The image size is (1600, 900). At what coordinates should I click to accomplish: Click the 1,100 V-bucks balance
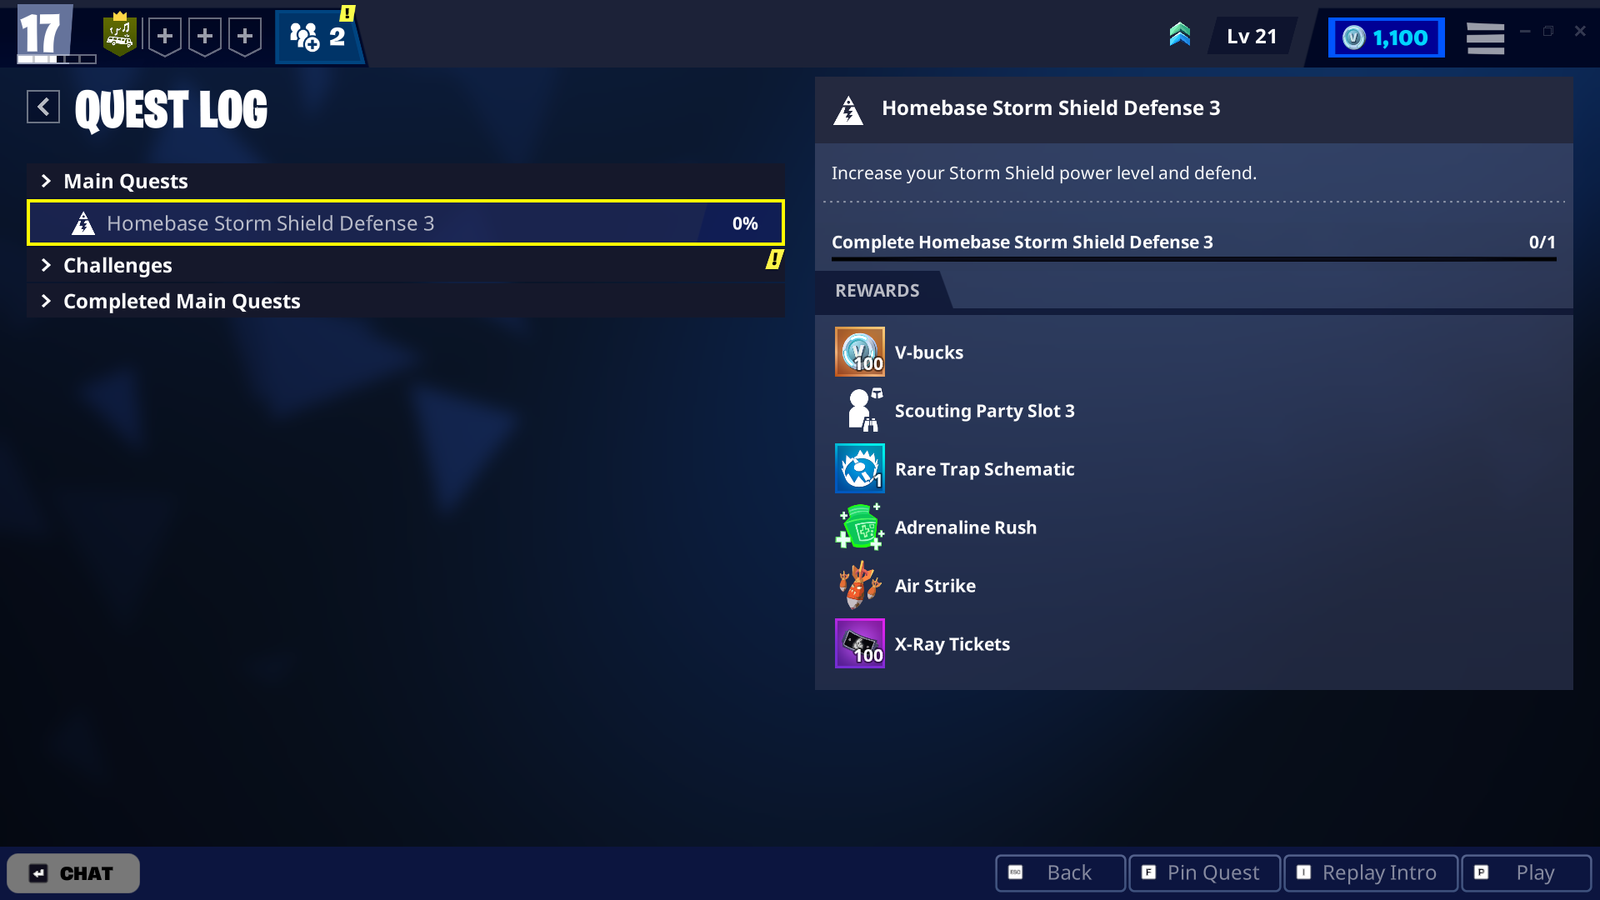tap(1385, 38)
